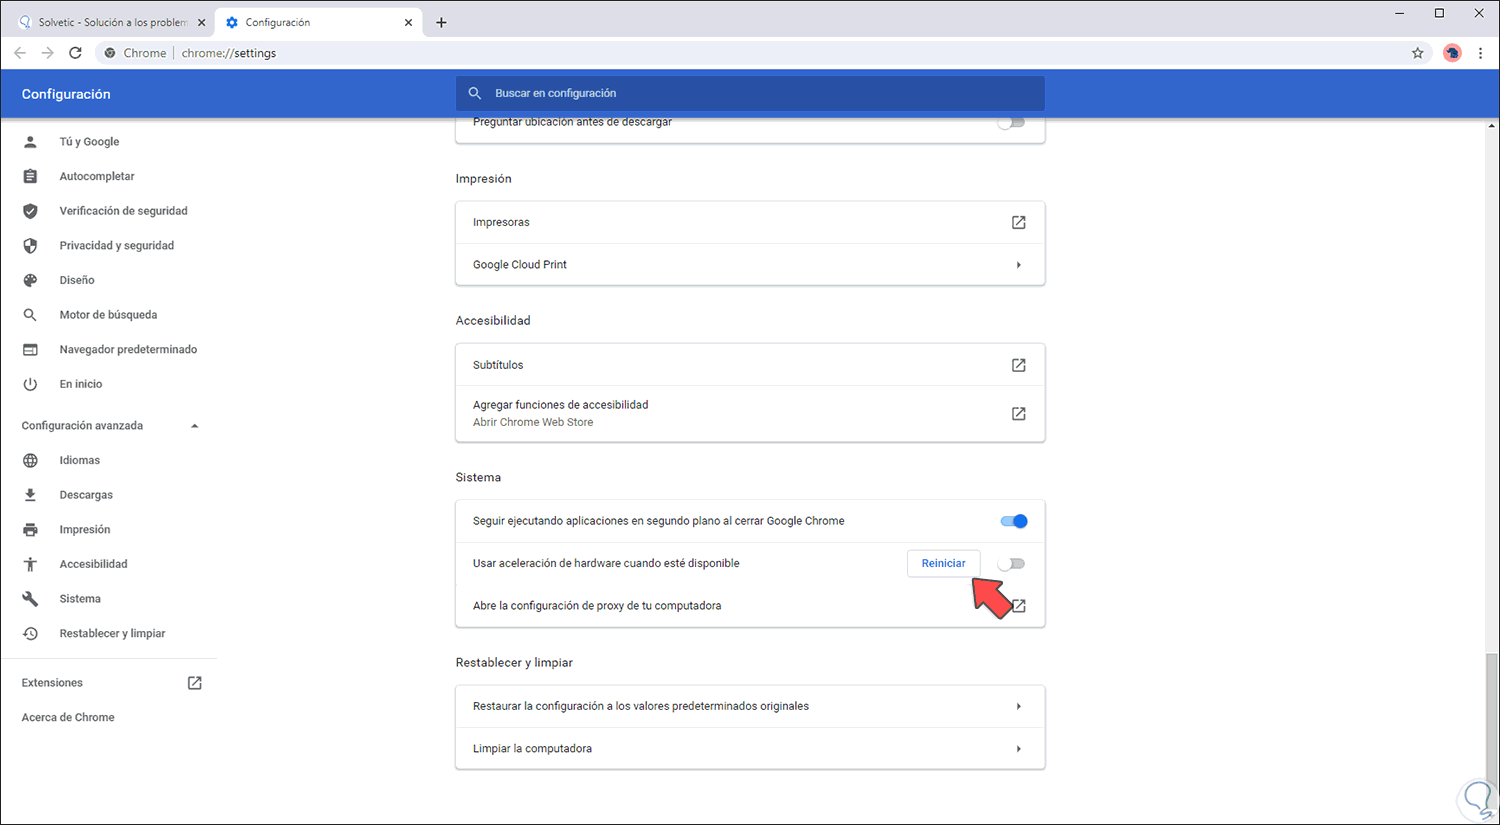
Task: Click the Configuración header title
Action: 66,94
